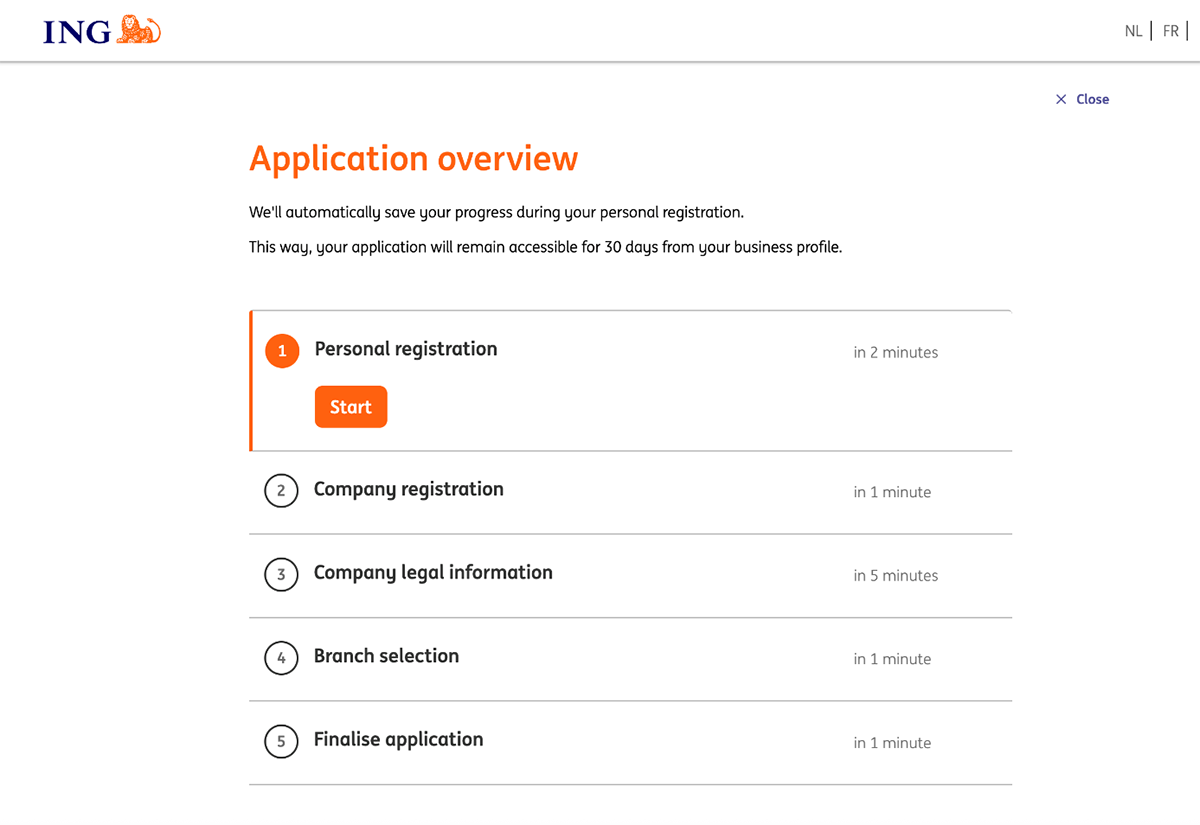The width and height of the screenshot is (1200, 825).
Task: Expand the Personal registration step
Action: (x=405, y=349)
